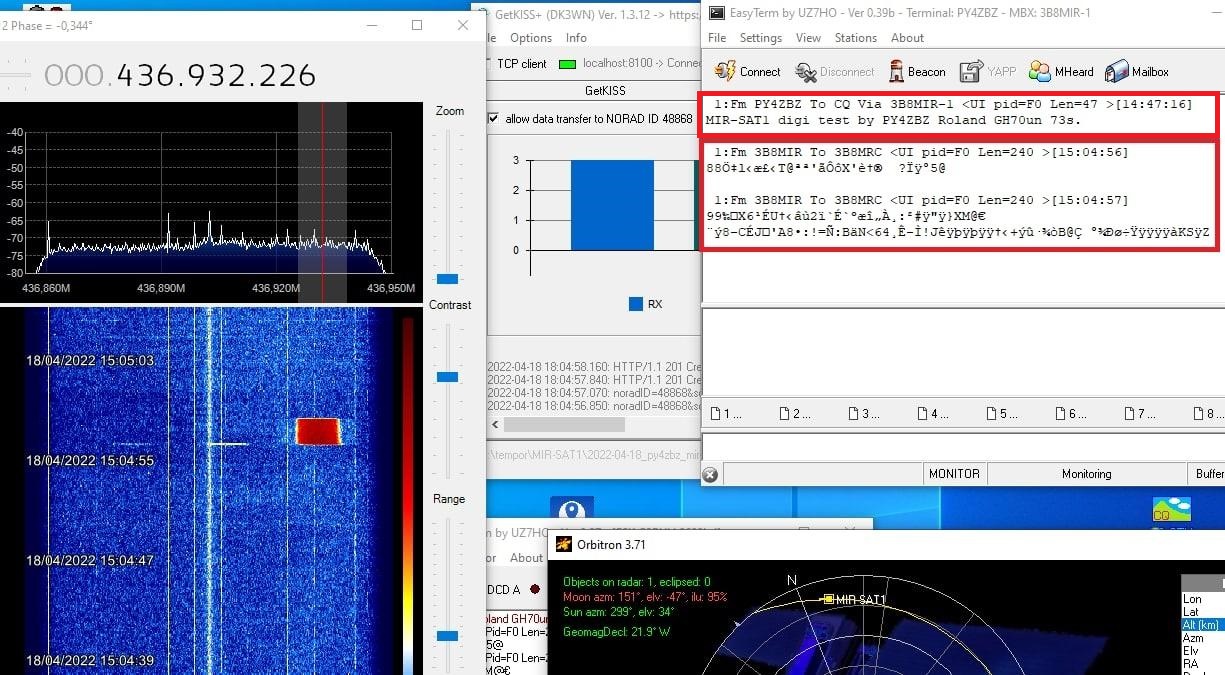This screenshot has height=675, width=1225.
Task: Click the GetKISS log horizontal scrollbar
Action: pos(564,425)
